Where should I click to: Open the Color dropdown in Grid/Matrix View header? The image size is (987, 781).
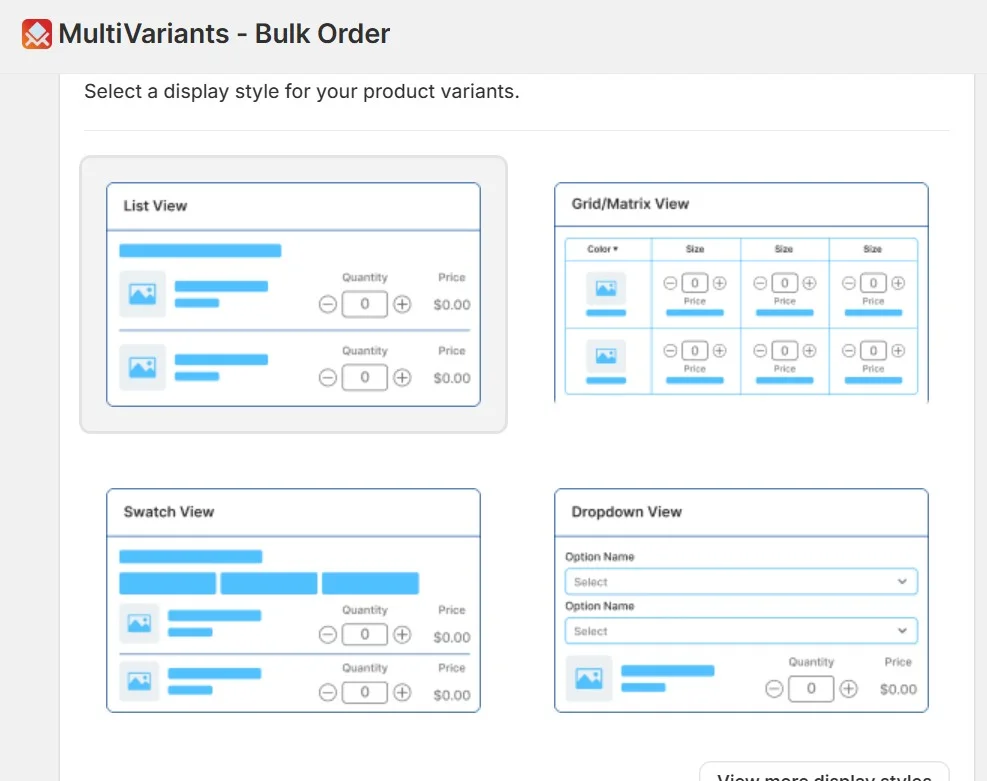coord(602,249)
